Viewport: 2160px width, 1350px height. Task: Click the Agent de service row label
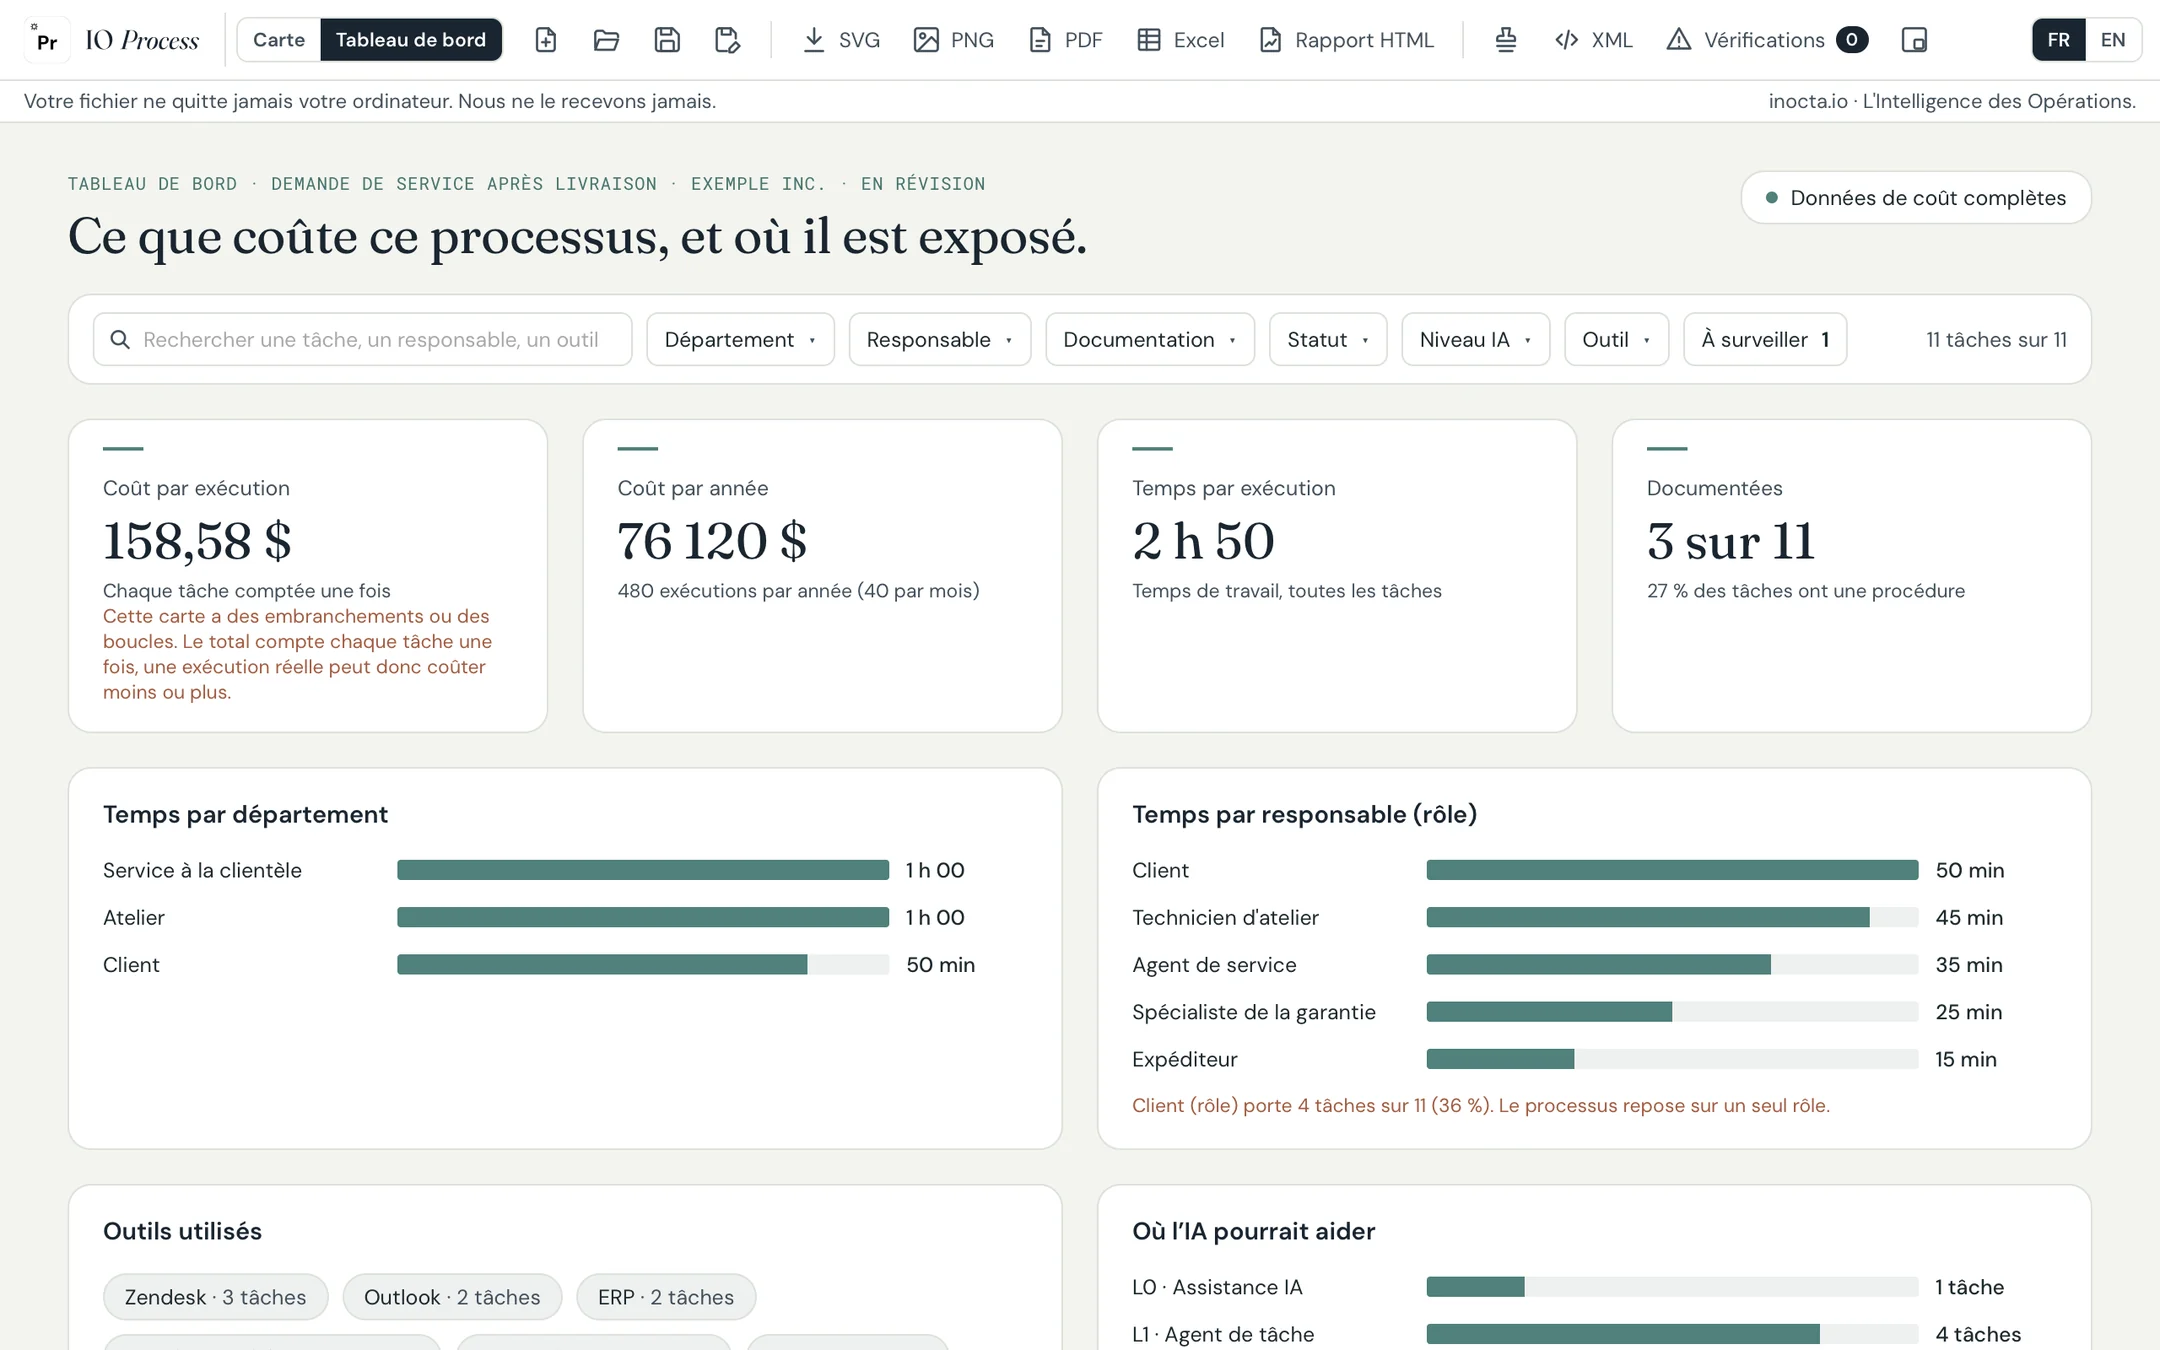click(x=1214, y=965)
